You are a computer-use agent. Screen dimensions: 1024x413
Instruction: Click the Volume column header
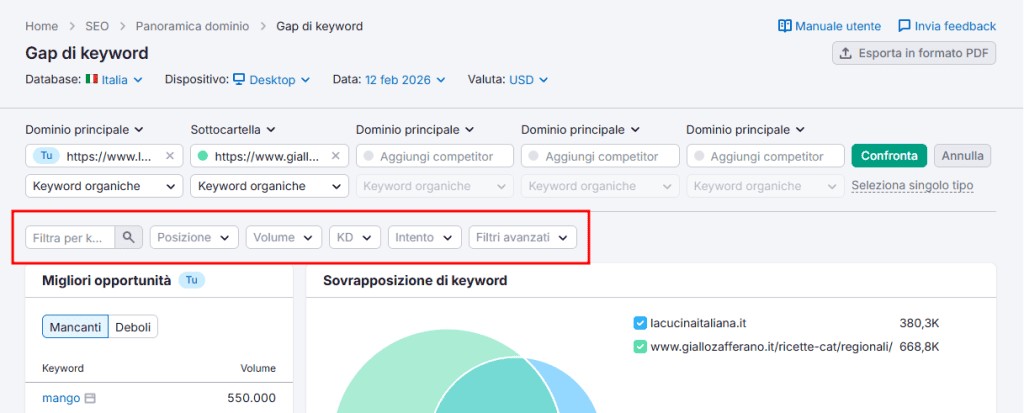tap(258, 369)
